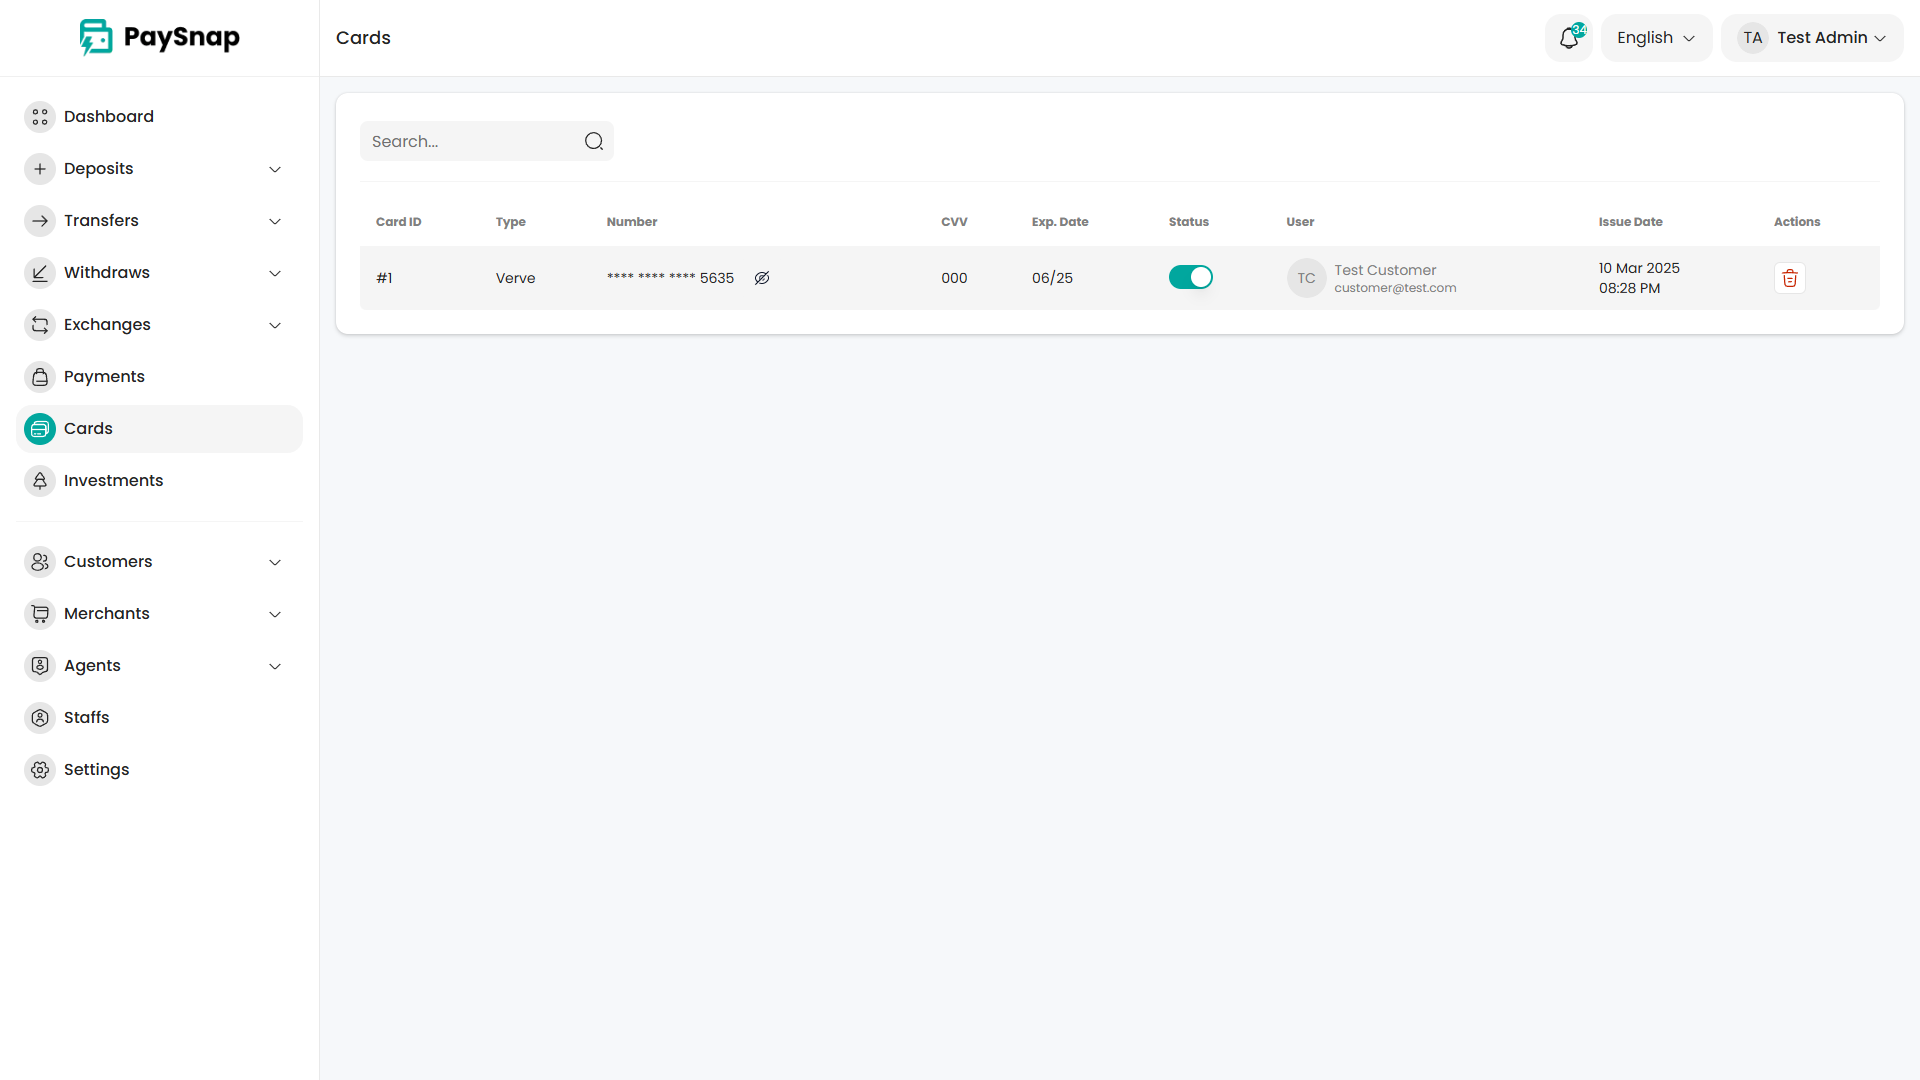Click the Investments sidebar icon

coord(40,481)
